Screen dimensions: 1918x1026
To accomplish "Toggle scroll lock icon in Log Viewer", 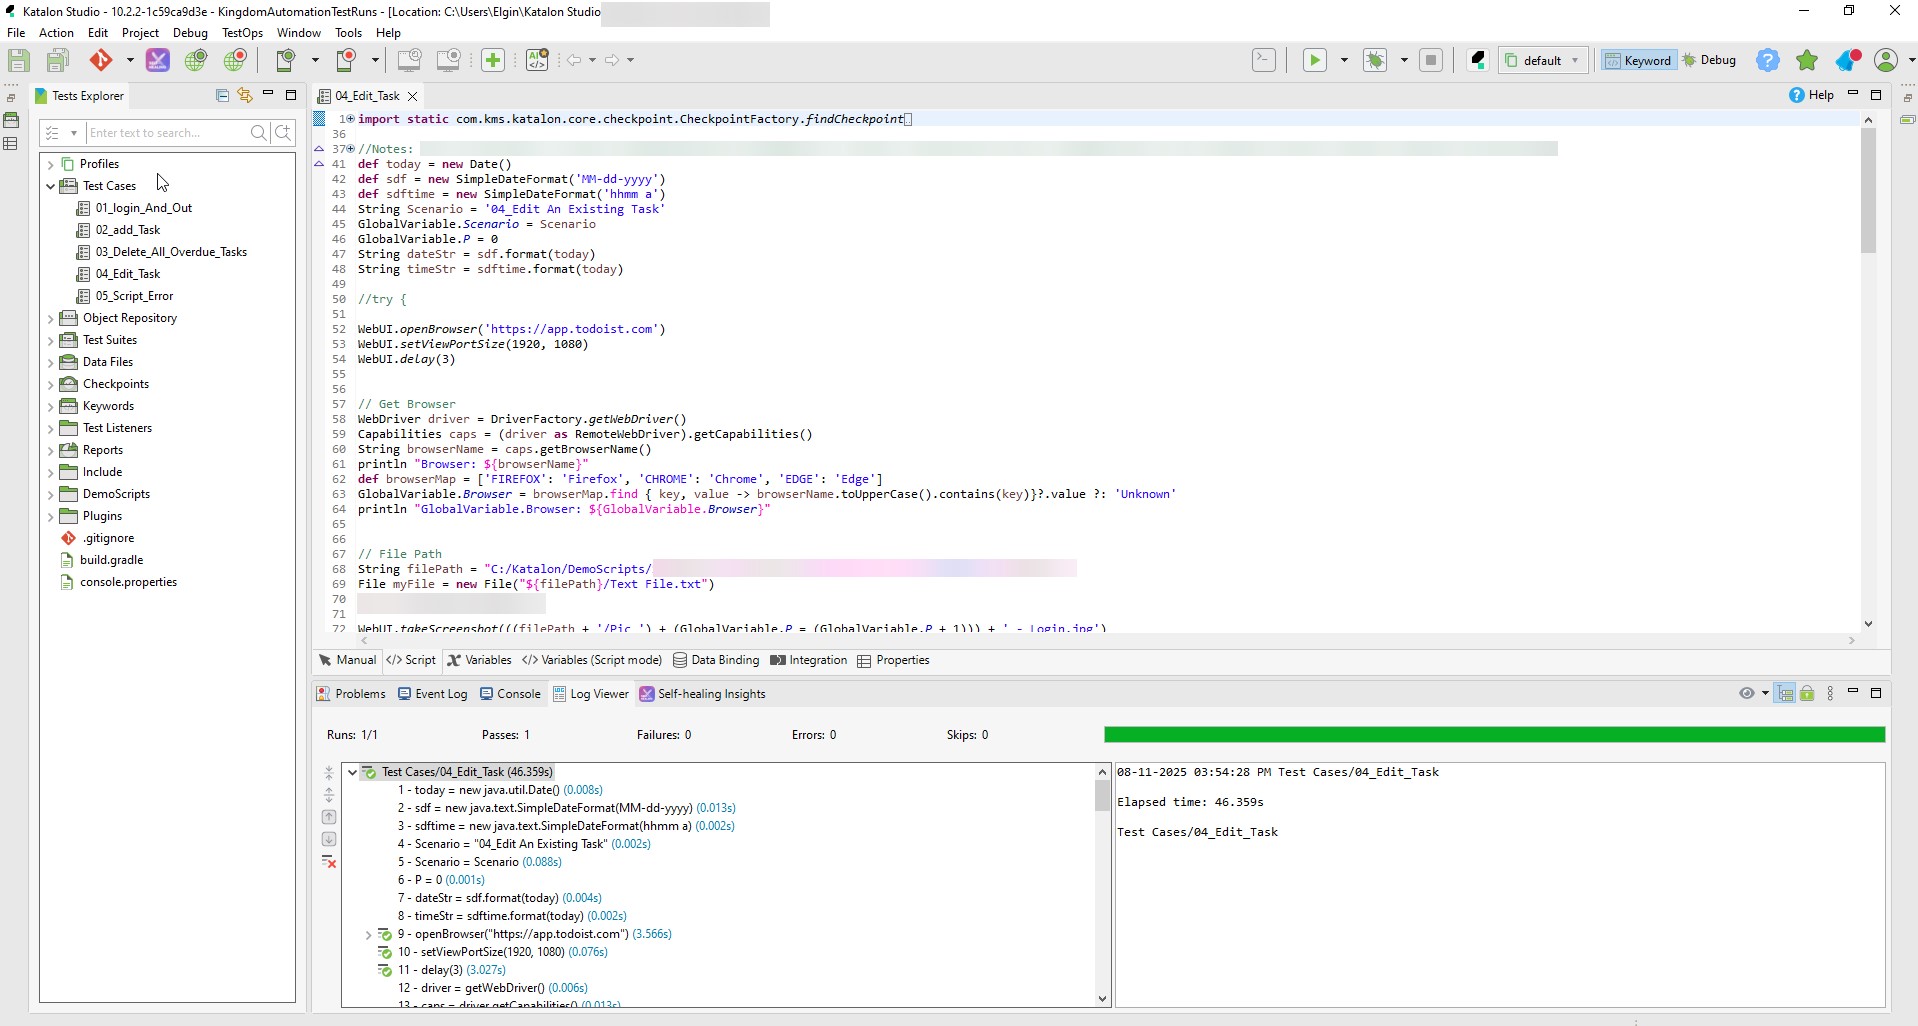I will [1807, 693].
